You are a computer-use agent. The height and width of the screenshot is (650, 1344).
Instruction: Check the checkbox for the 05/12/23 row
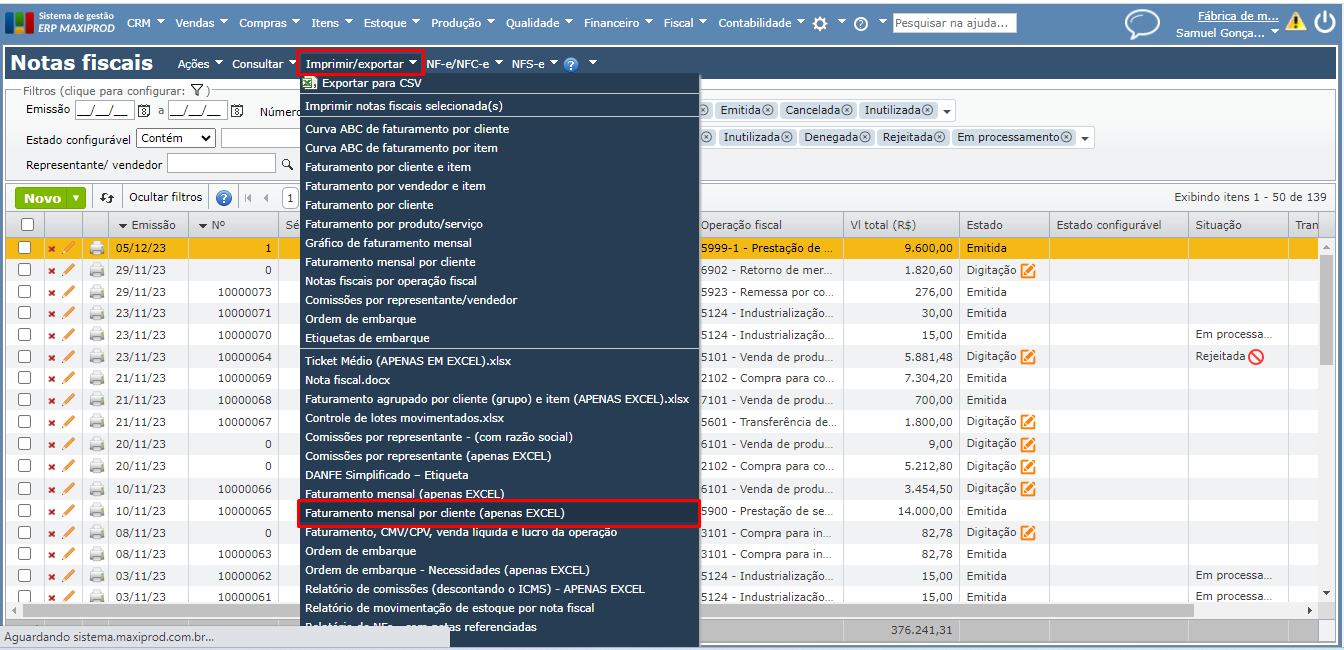pyautogui.click(x=25, y=248)
